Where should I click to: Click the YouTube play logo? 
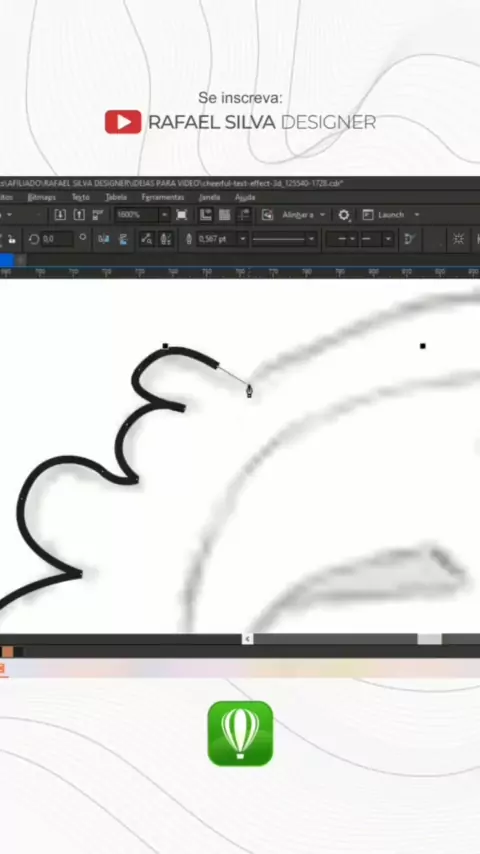123,122
